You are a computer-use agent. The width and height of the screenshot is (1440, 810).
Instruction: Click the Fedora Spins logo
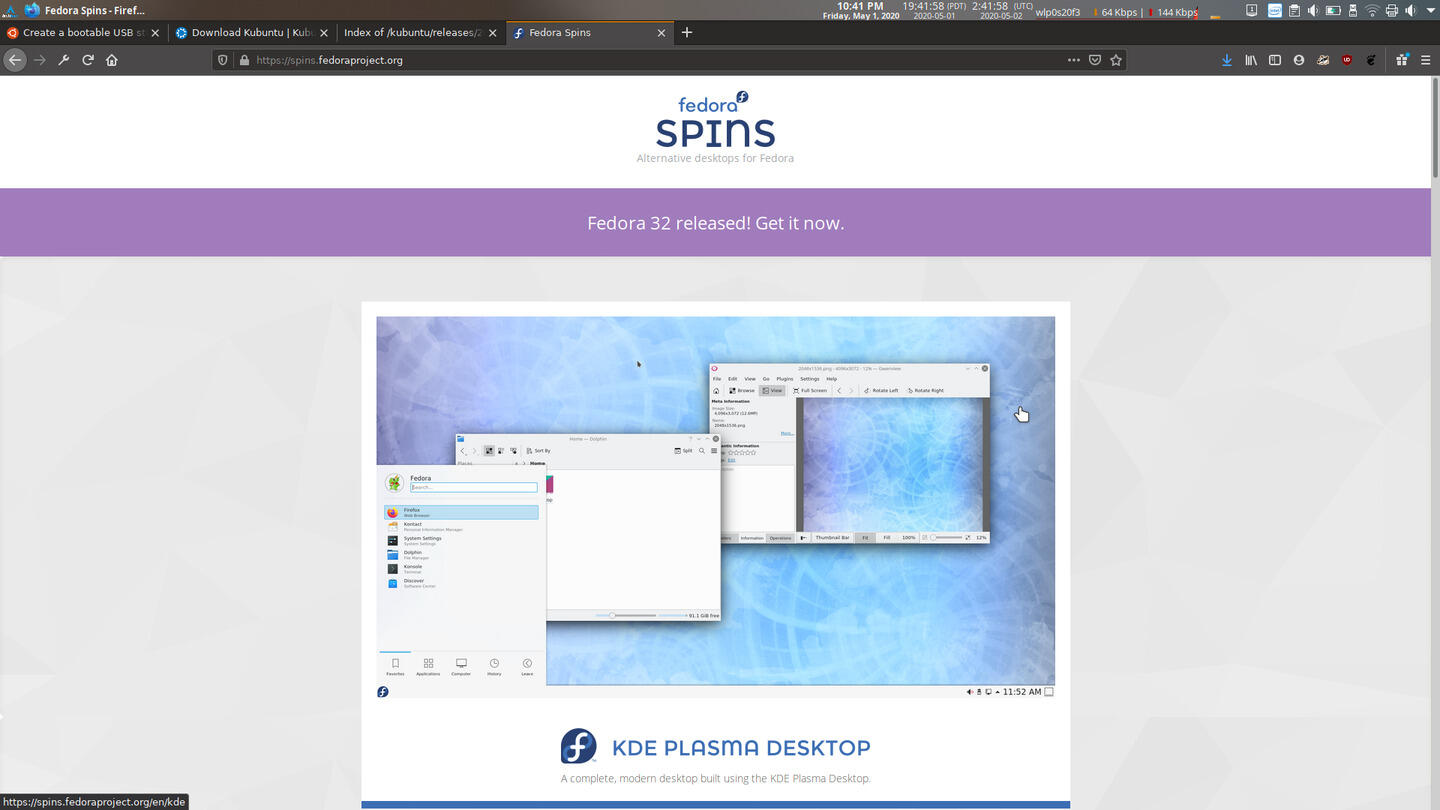pyautogui.click(x=715, y=119)
